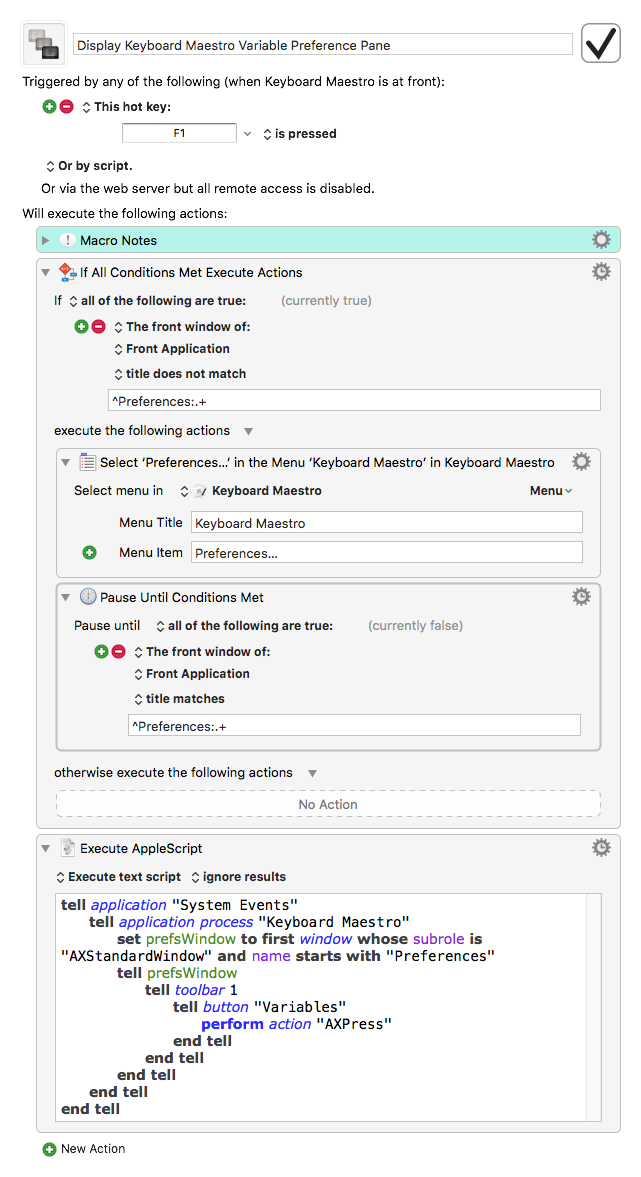
Task: Add a condition to Pause Until action
Action: [101, 652]
